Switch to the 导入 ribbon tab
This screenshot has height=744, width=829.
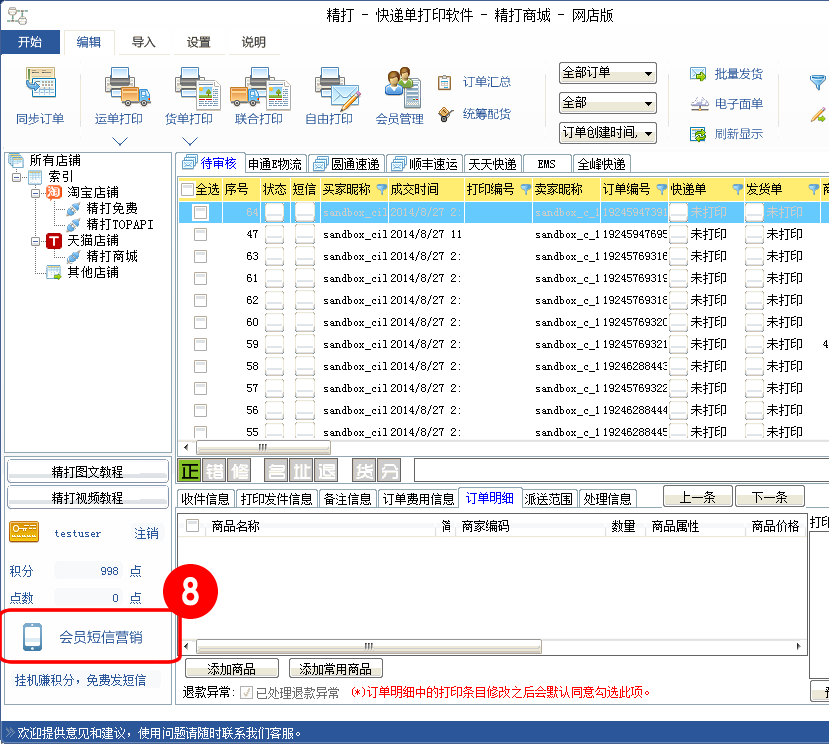tap(144, 42)
